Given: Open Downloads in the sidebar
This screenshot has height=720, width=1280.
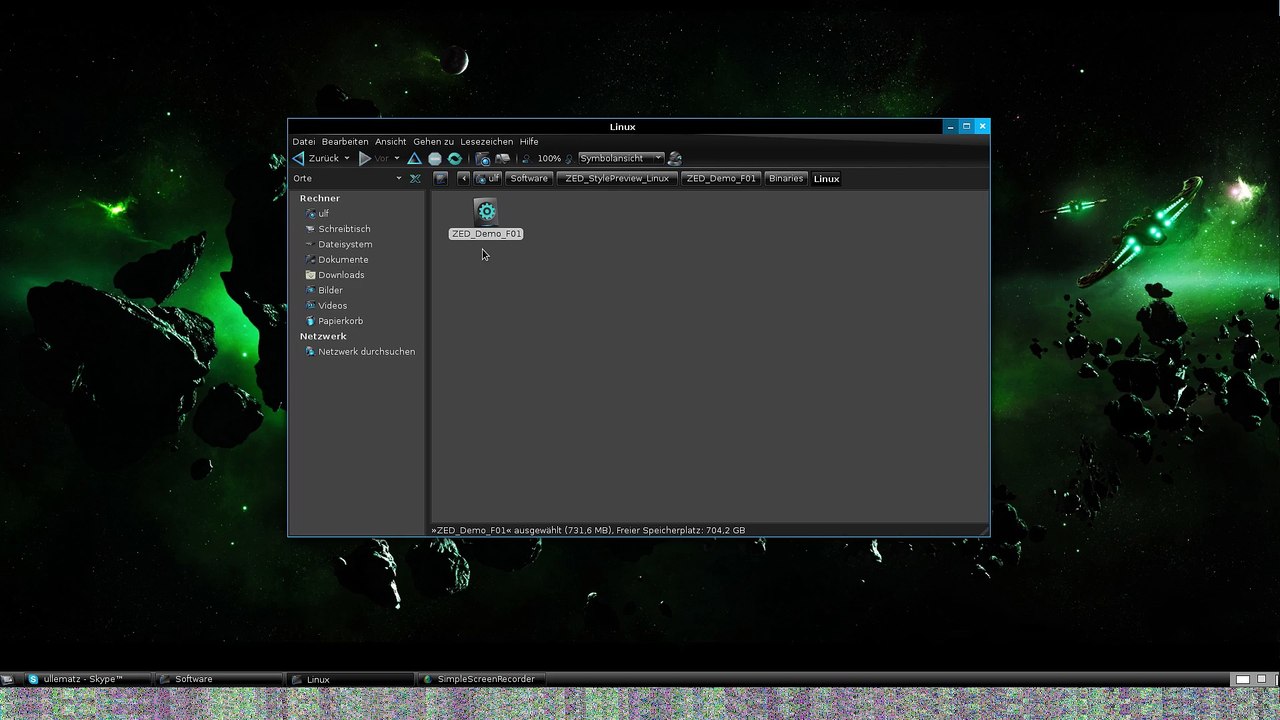Looking at the screenshot, I should tap(341, 275).
